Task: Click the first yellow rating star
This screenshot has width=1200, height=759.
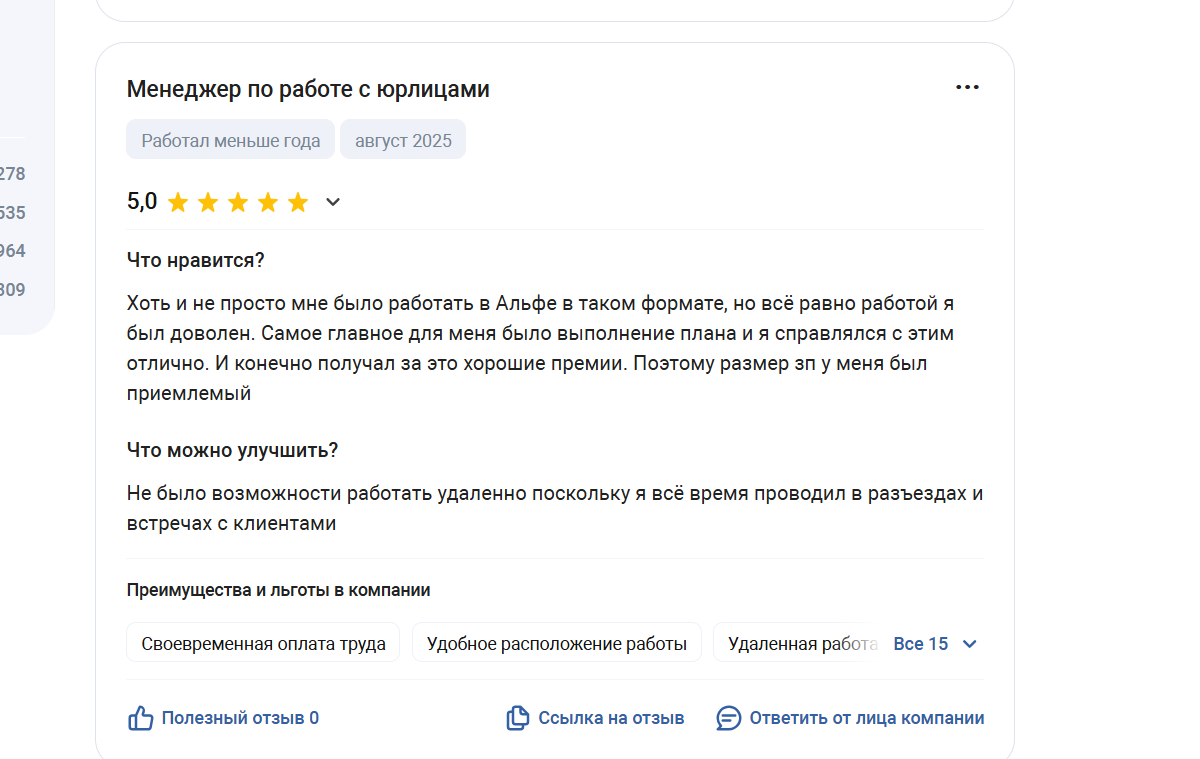Action: click(x=178, y=203)
